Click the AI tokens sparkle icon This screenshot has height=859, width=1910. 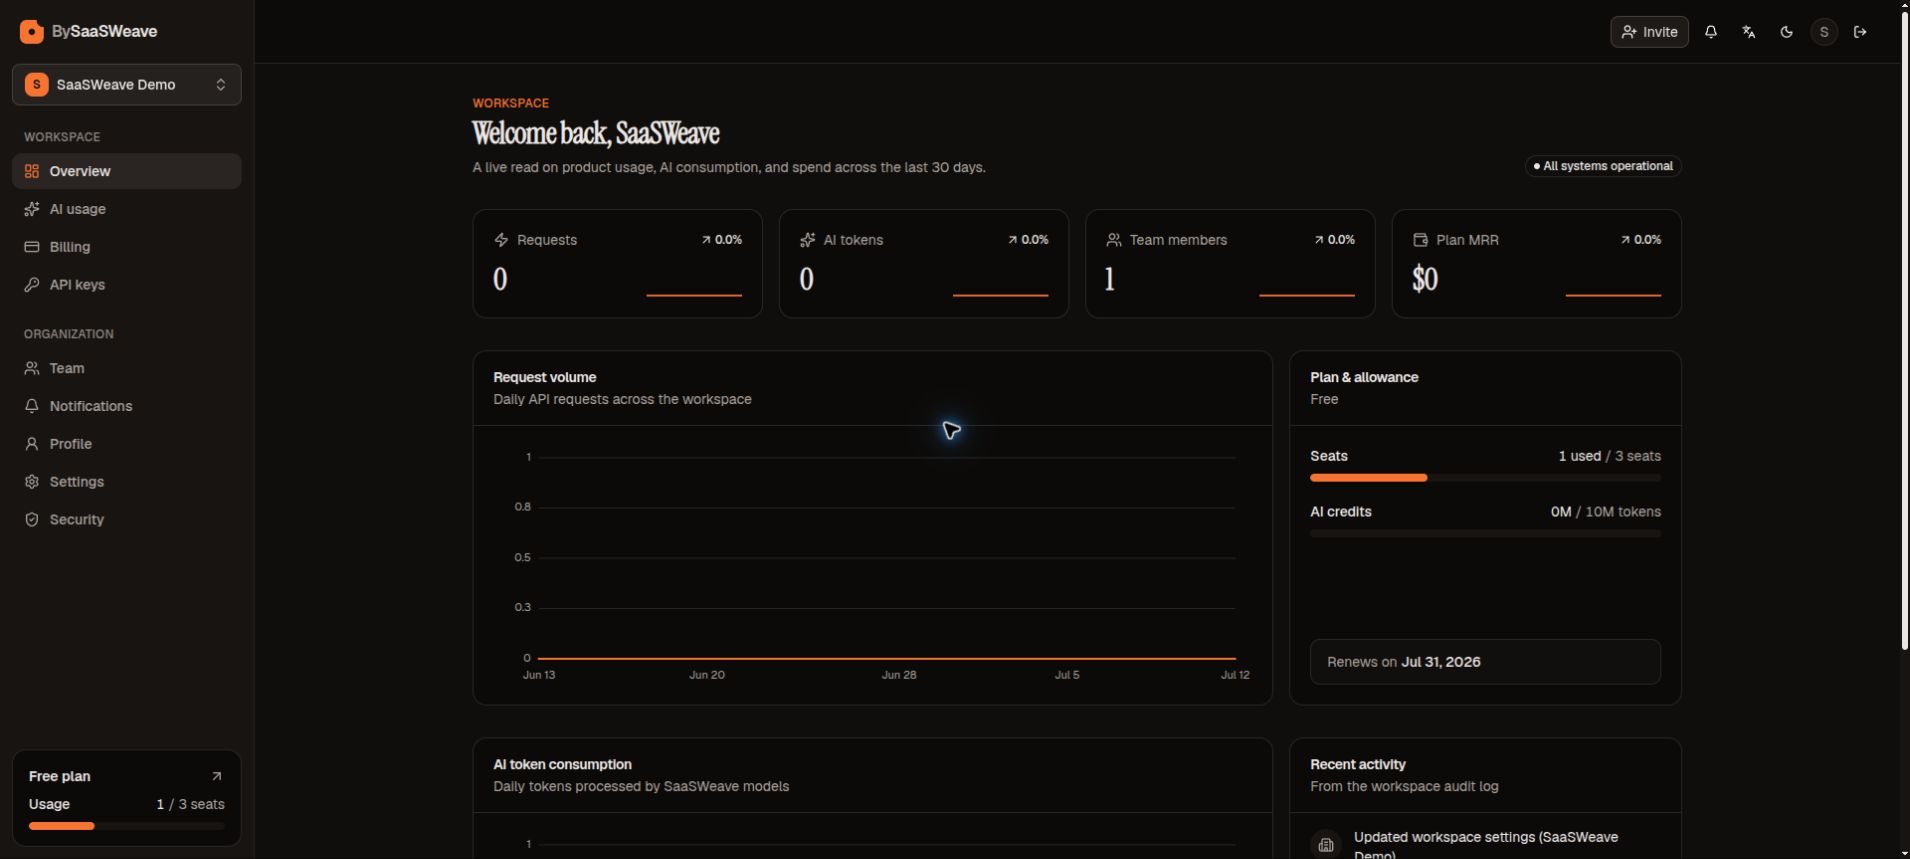coord(807,240)
